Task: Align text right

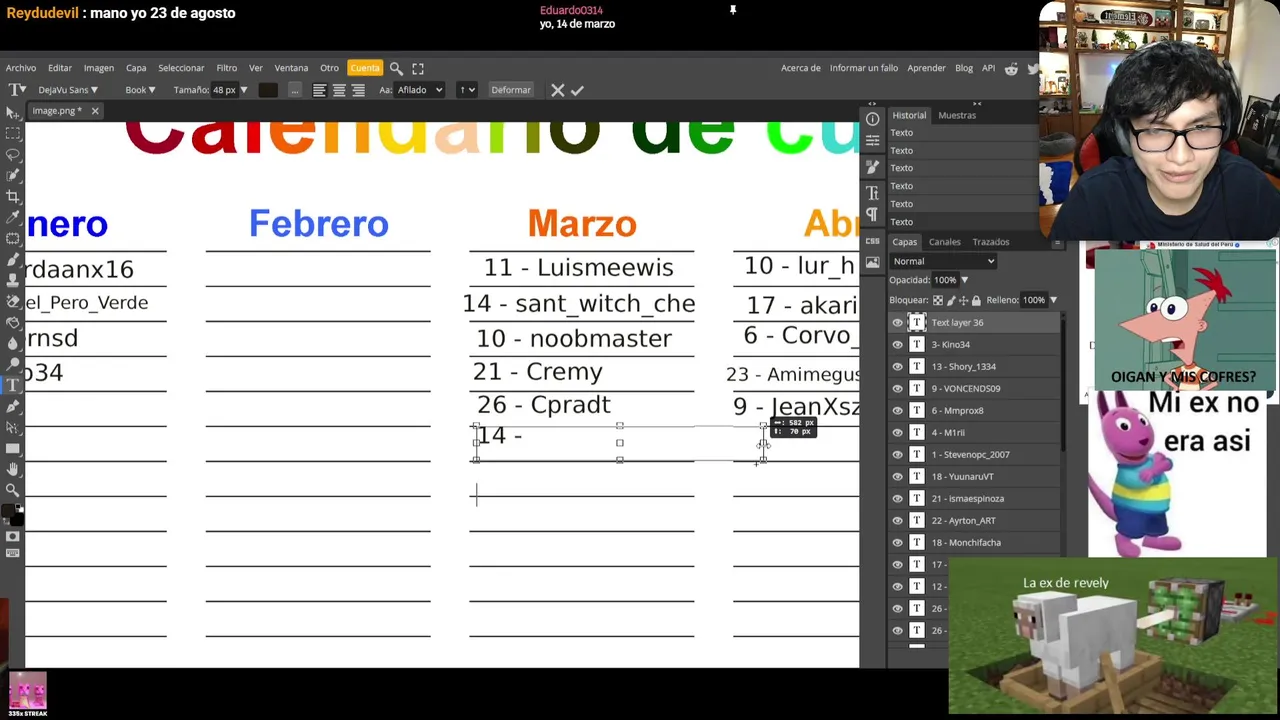Action: 358,90
